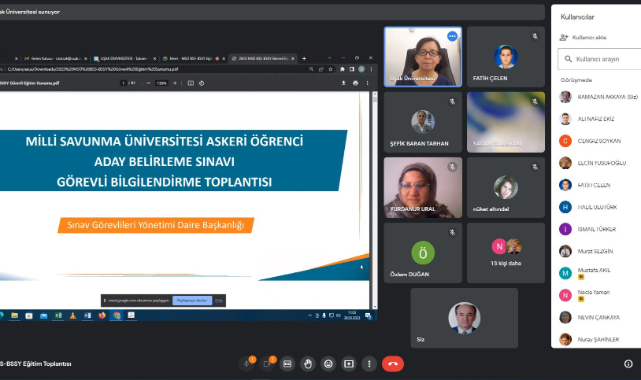Image resolution: width=641 pixels, height=380 pixels.
Task: Open Word from the shared taskbar
Action: (x=87, y=315)
